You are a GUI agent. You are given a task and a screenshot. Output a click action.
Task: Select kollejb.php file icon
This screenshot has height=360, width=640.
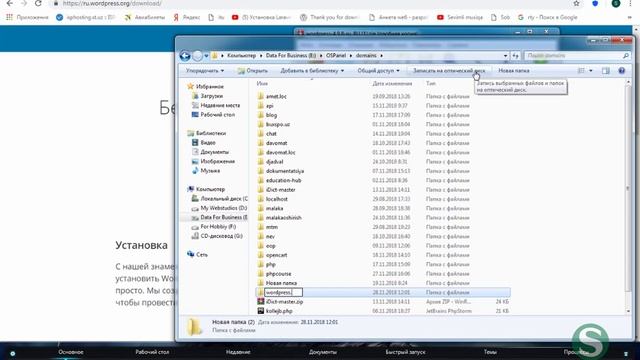click(261, 311)
